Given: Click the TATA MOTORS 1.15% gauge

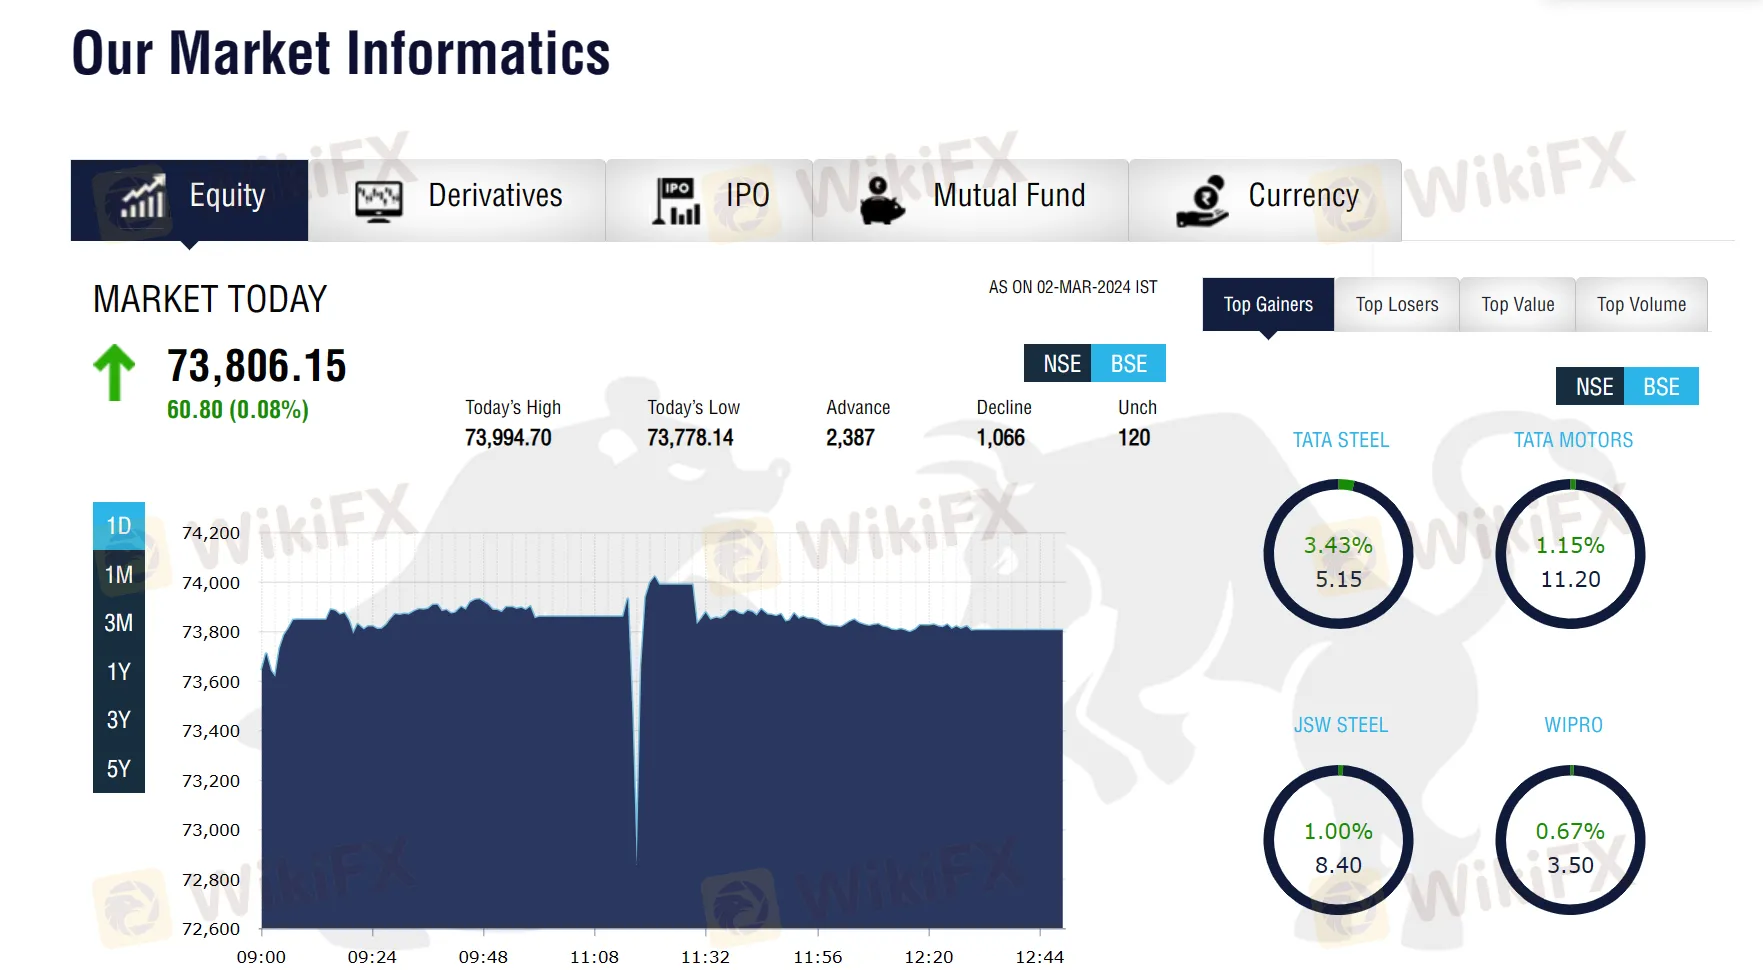Looking at the screenshot, I should 1570,554.
